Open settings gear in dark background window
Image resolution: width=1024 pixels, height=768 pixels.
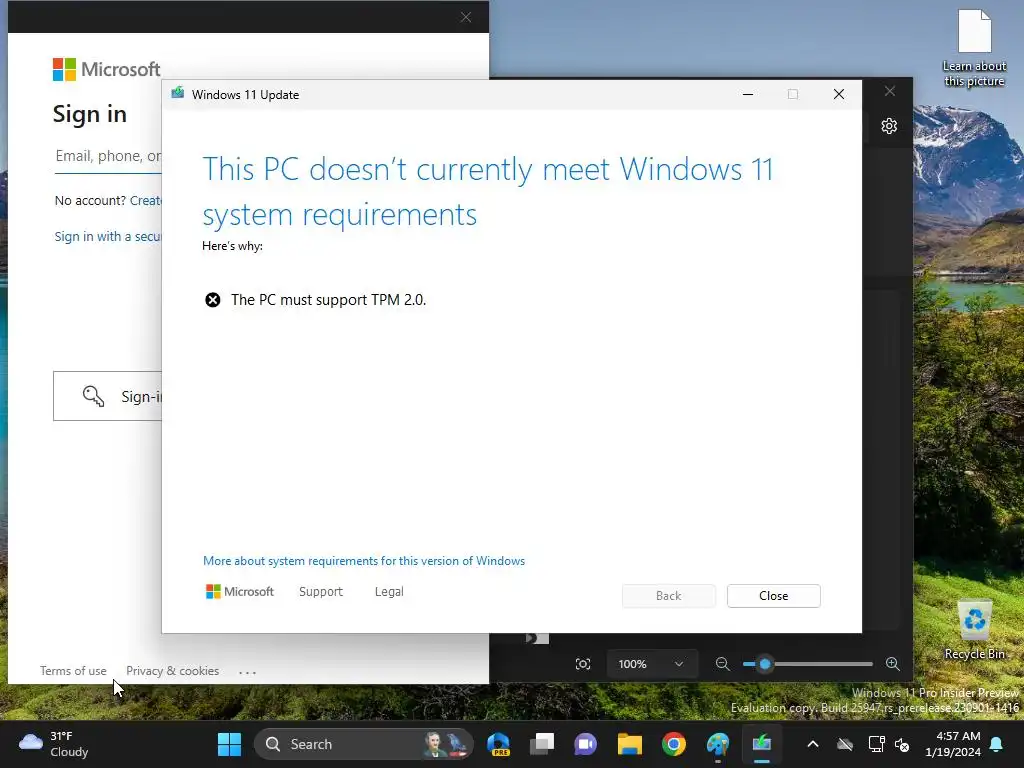[x=889, y=126]
